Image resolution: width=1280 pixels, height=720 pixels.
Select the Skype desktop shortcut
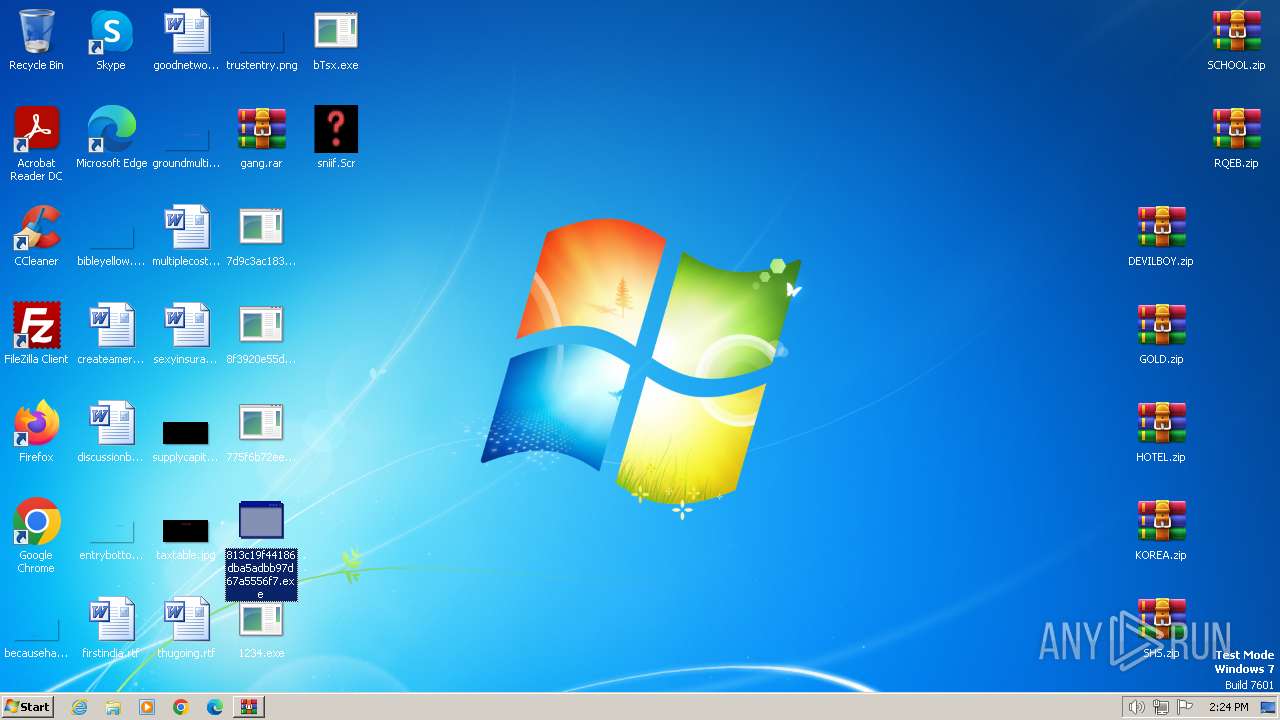tap(111, 32)
